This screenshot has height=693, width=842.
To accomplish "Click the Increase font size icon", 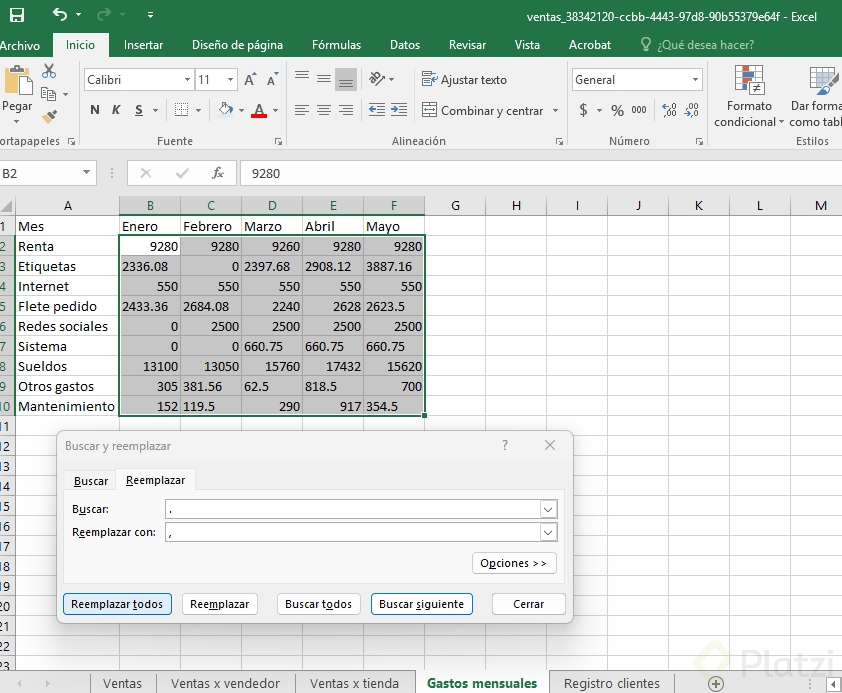I will coord(251,80).
